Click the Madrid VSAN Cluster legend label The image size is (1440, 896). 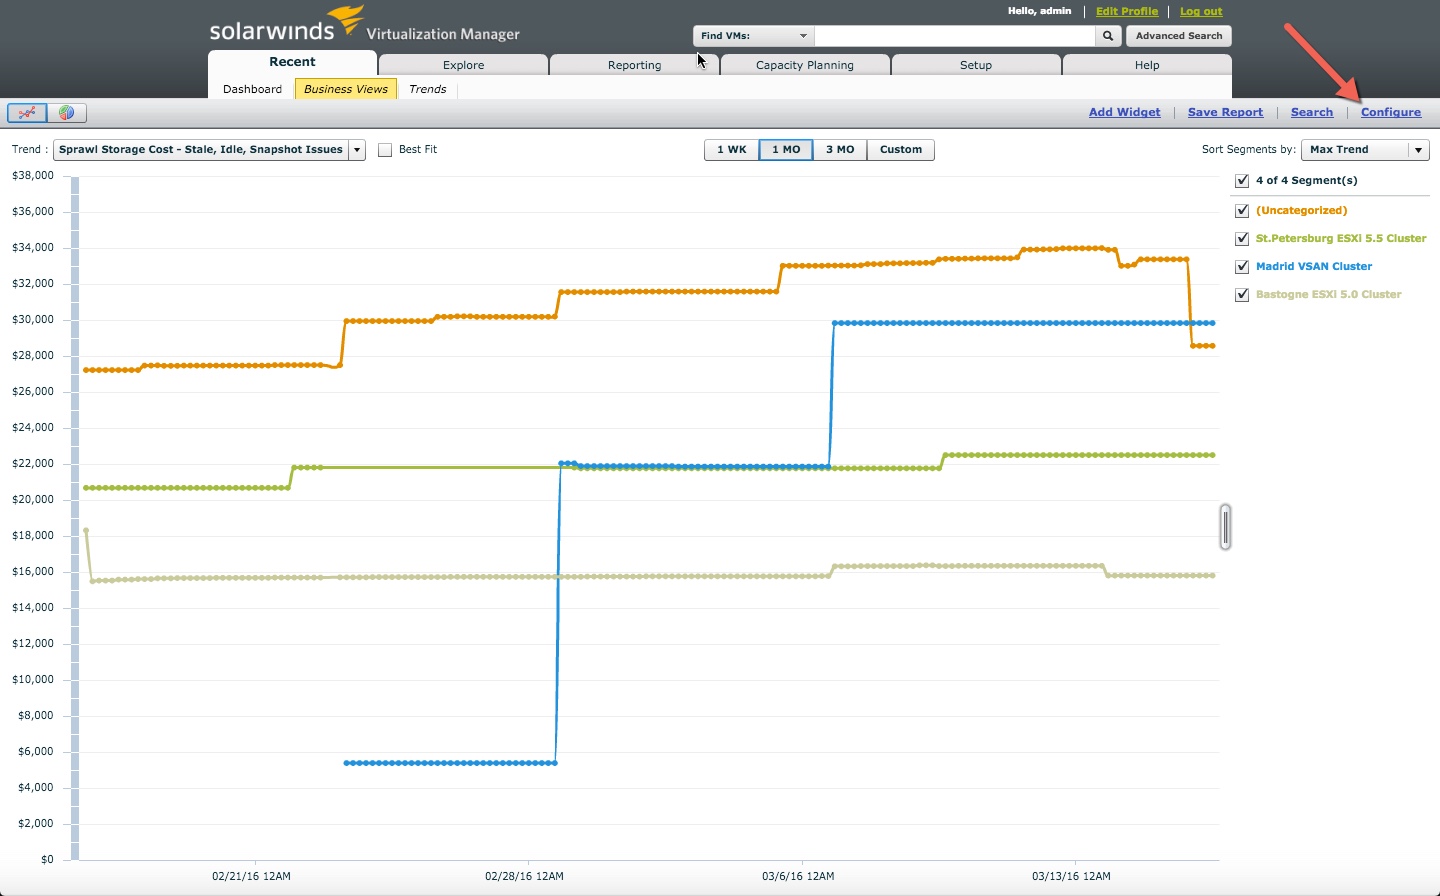(x=1314, y=267)
